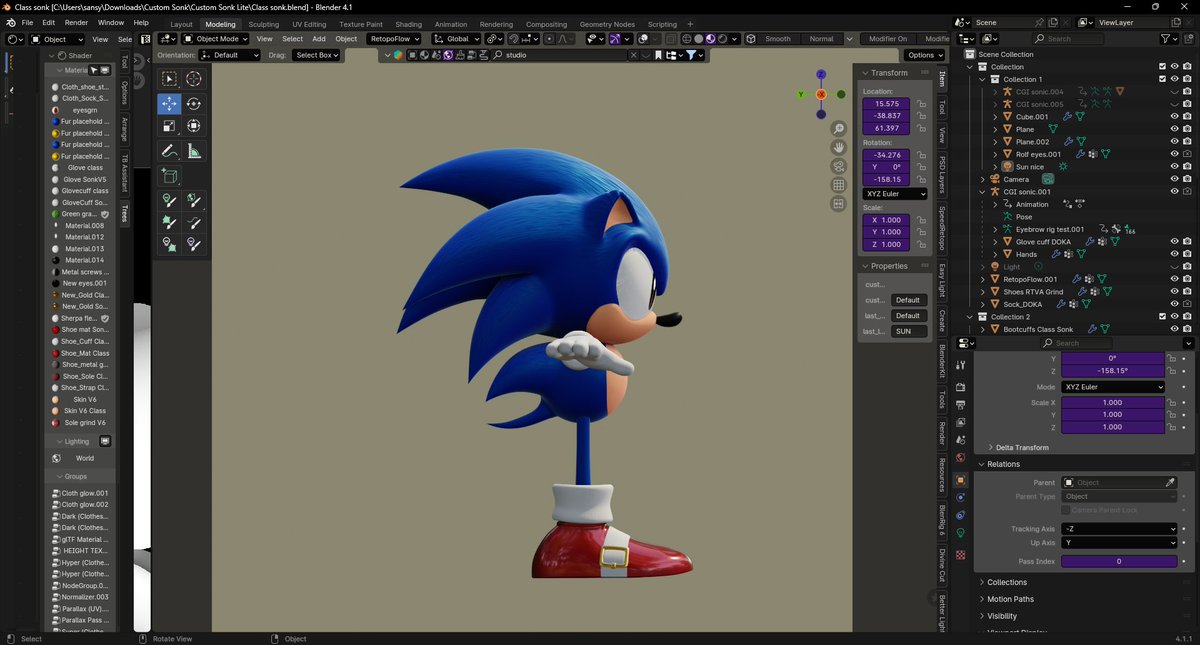Expand Rolf eyes.001 tree item

pyautogui.click(x=996, y=154)
